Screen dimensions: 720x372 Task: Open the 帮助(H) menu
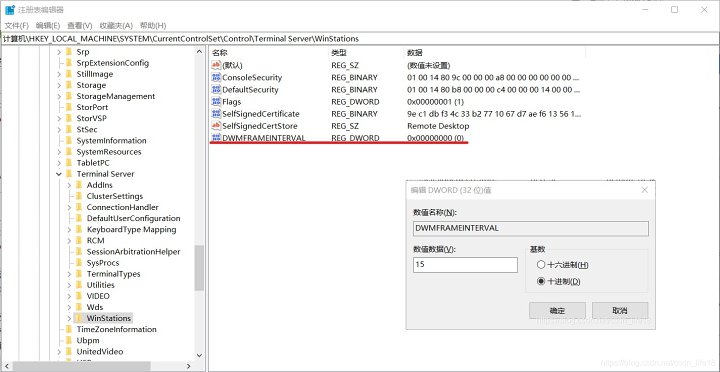click(153, 25)
